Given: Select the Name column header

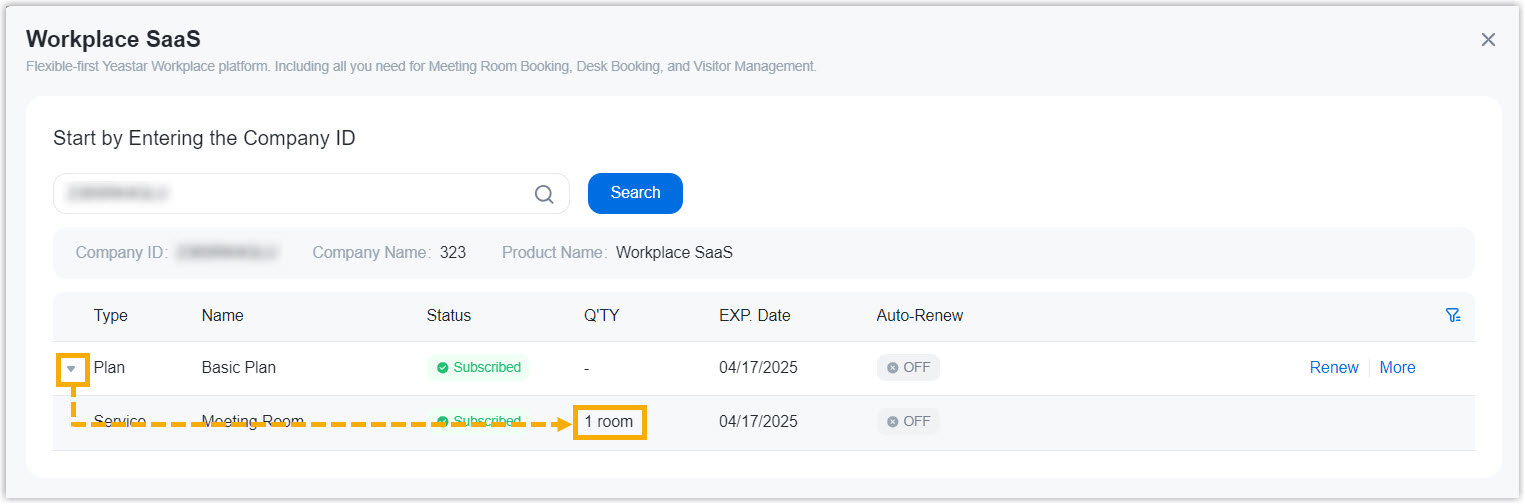Looking at the screenshot, I should tap(222, 316).
